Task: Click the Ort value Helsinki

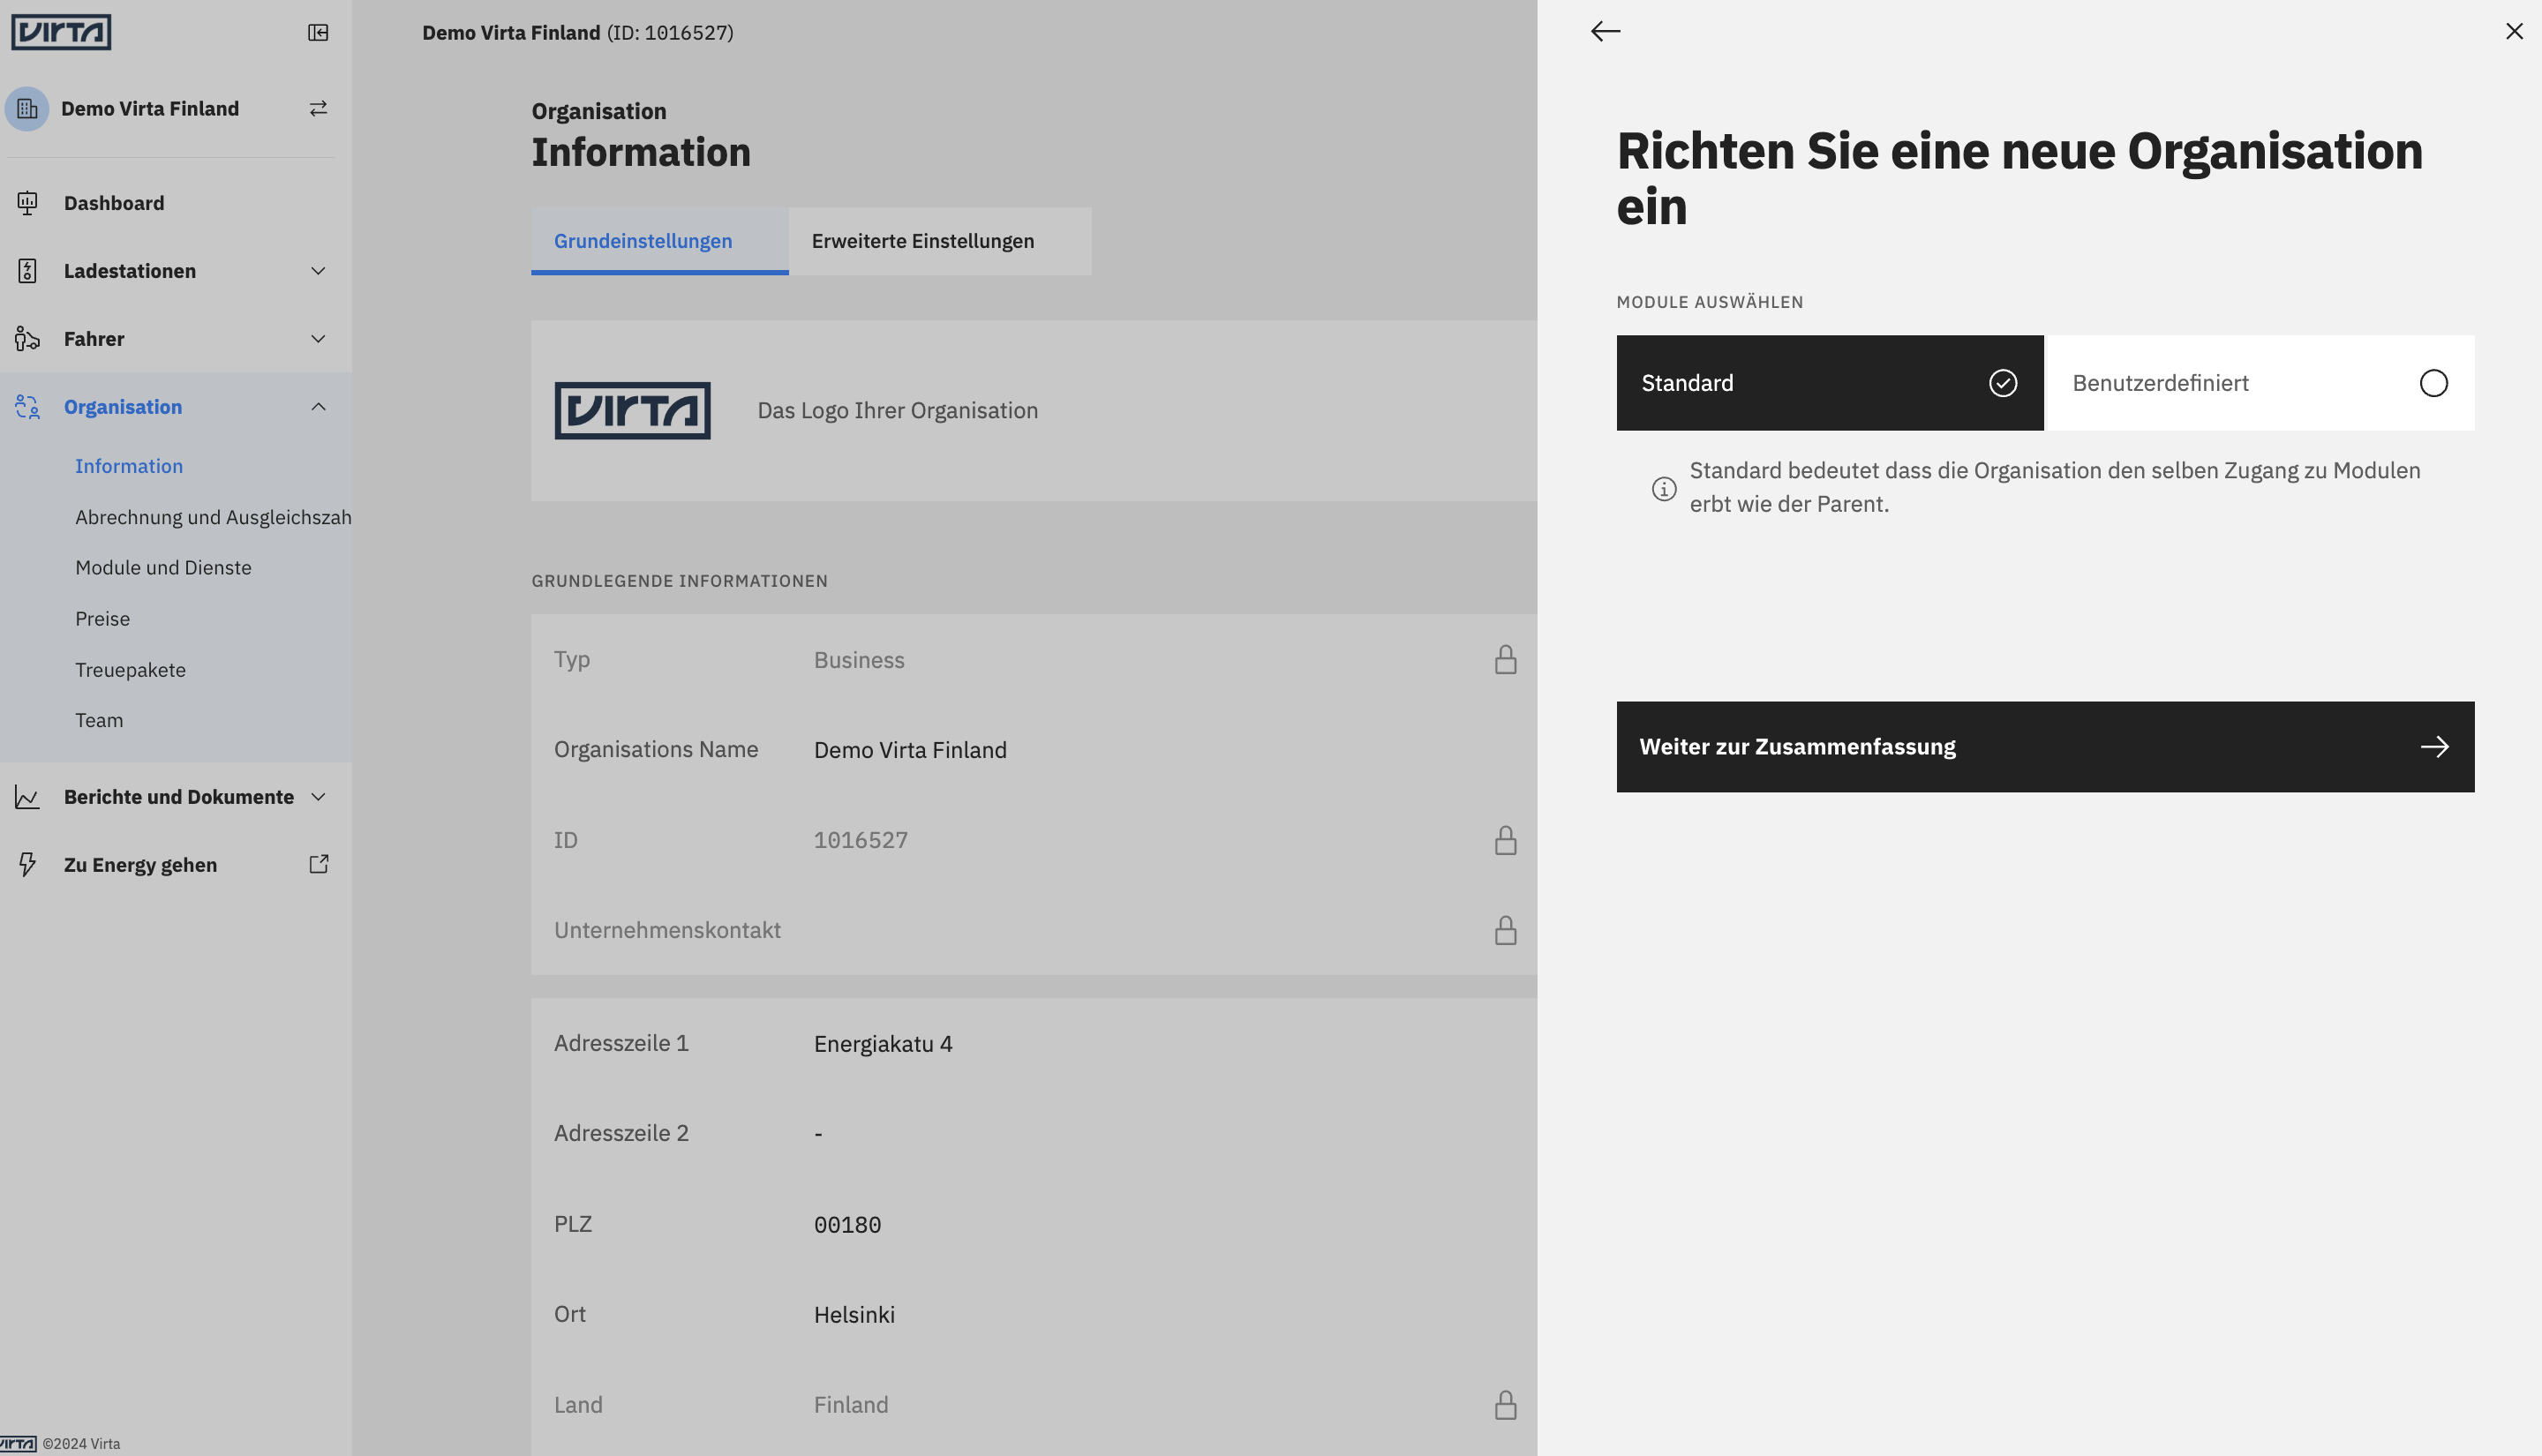Action: tap(854, 1315)
